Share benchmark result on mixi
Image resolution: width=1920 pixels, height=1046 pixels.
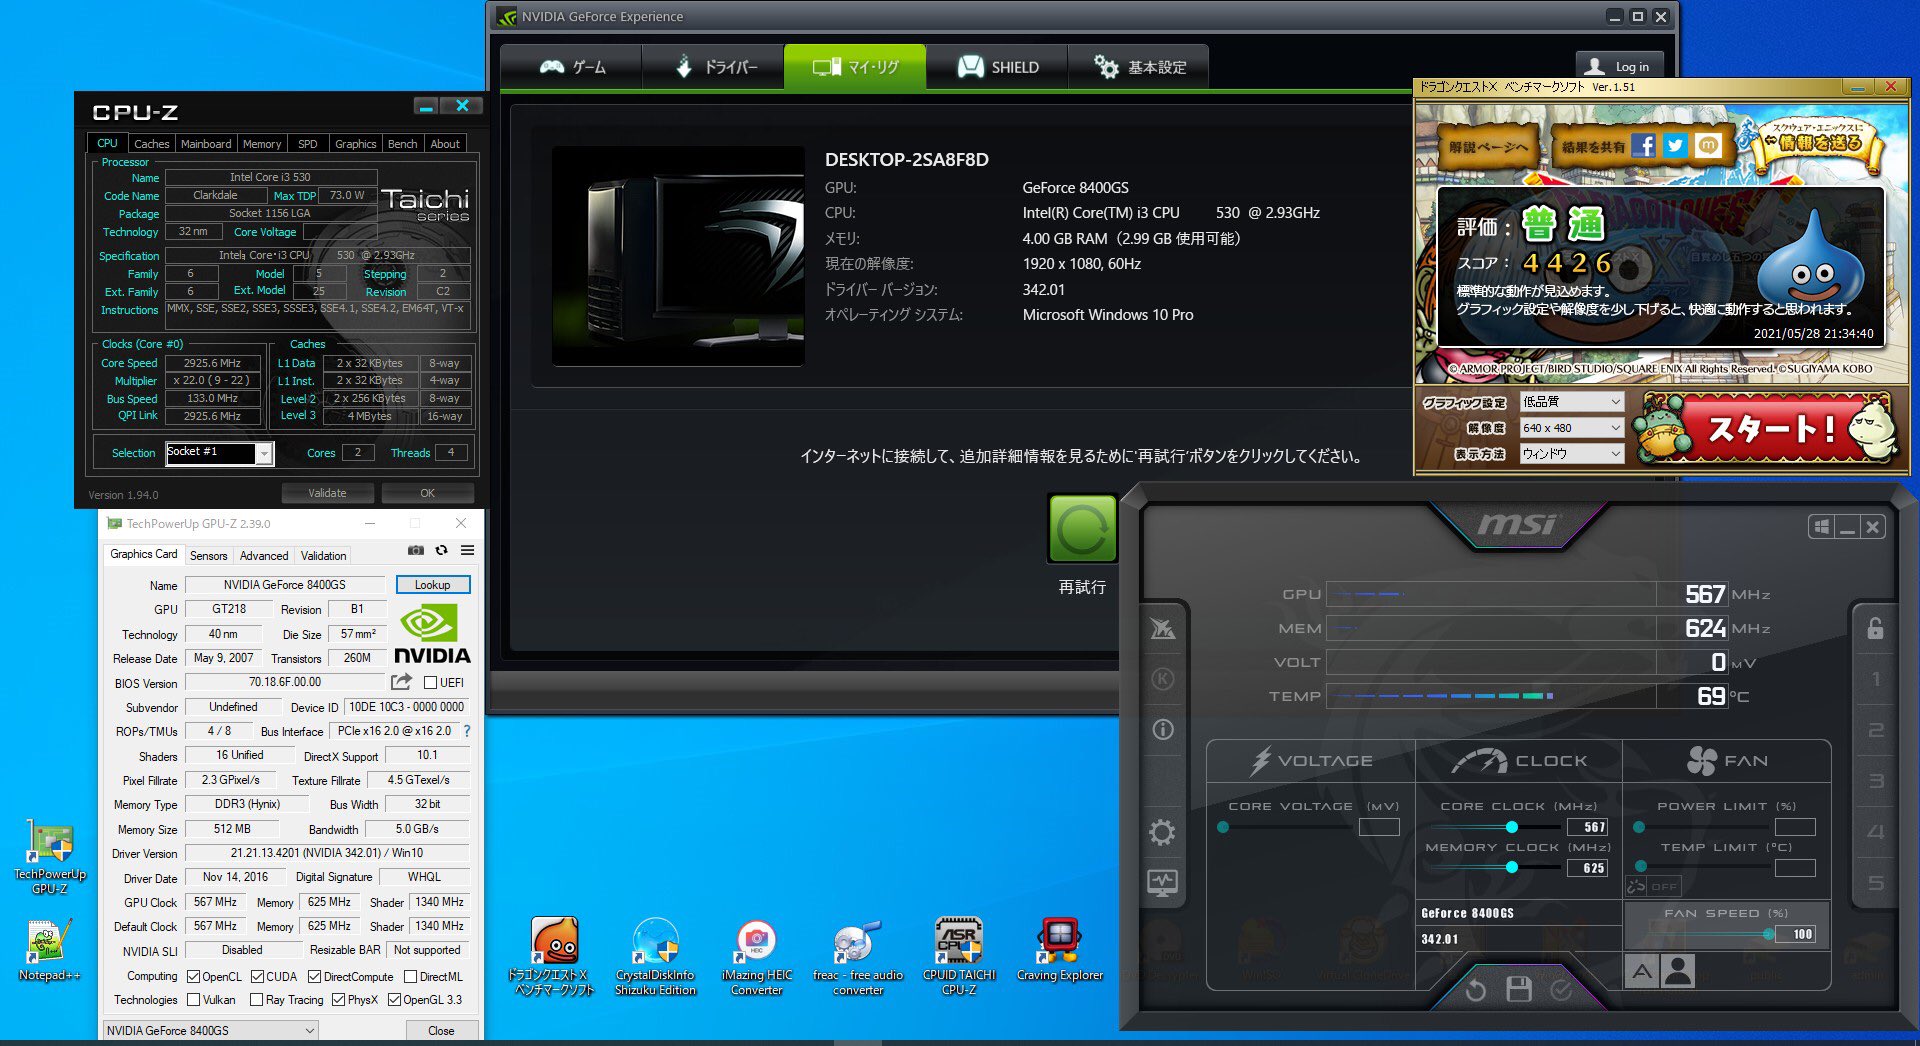coord(1708,146)
